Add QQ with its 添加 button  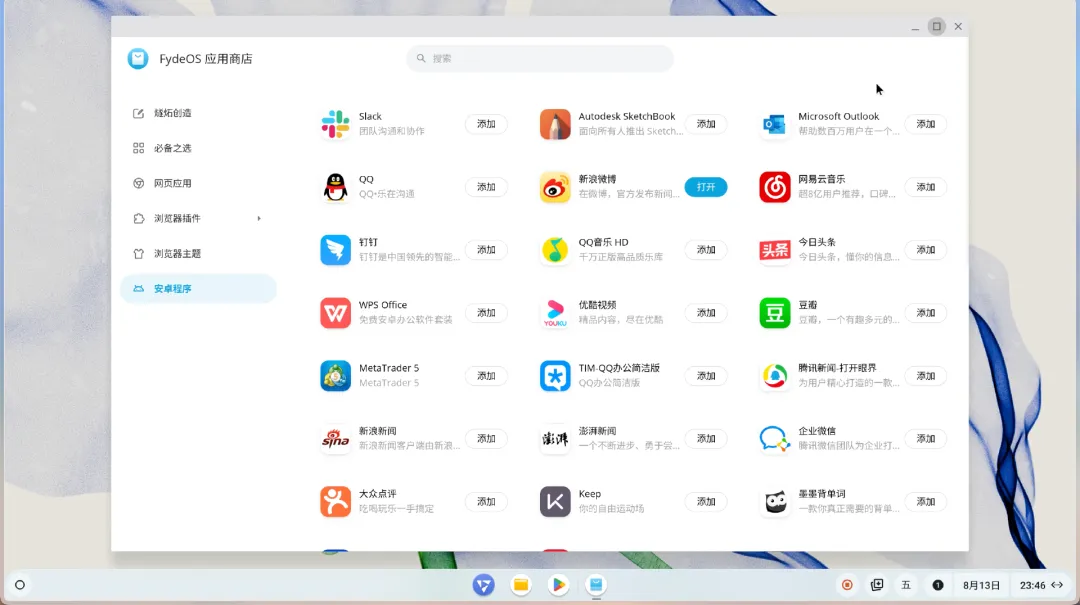[486, 187]
